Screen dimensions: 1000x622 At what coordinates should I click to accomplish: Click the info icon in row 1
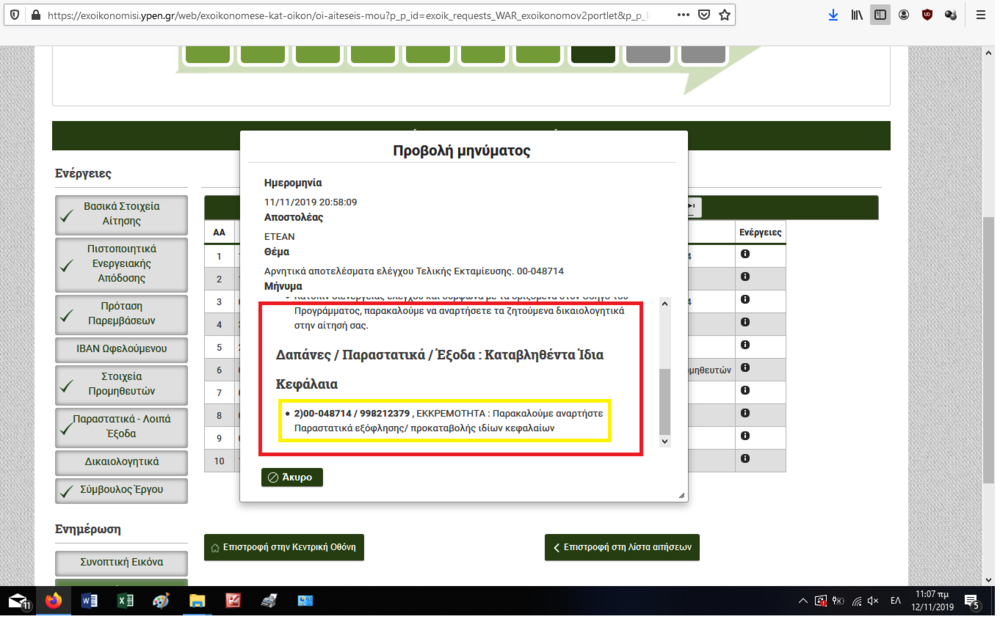[745, 255]
